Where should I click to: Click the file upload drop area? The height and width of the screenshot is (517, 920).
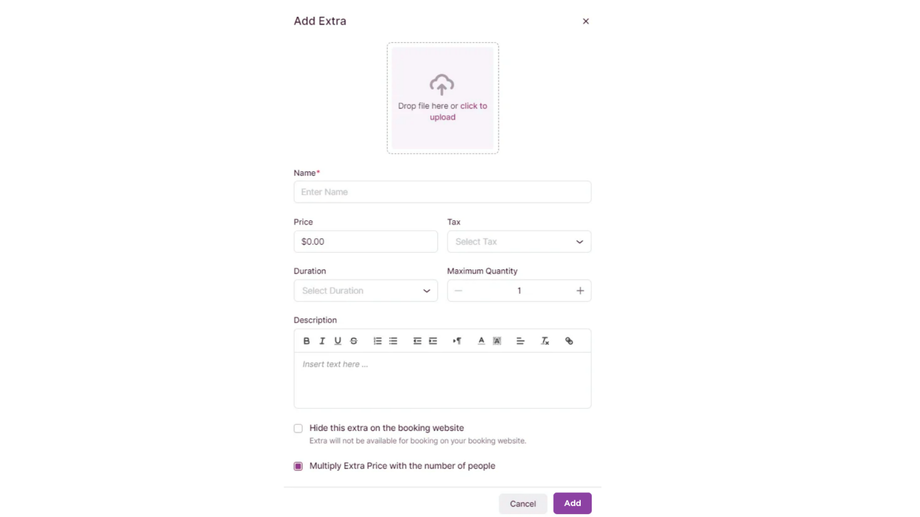click(443, 98)
